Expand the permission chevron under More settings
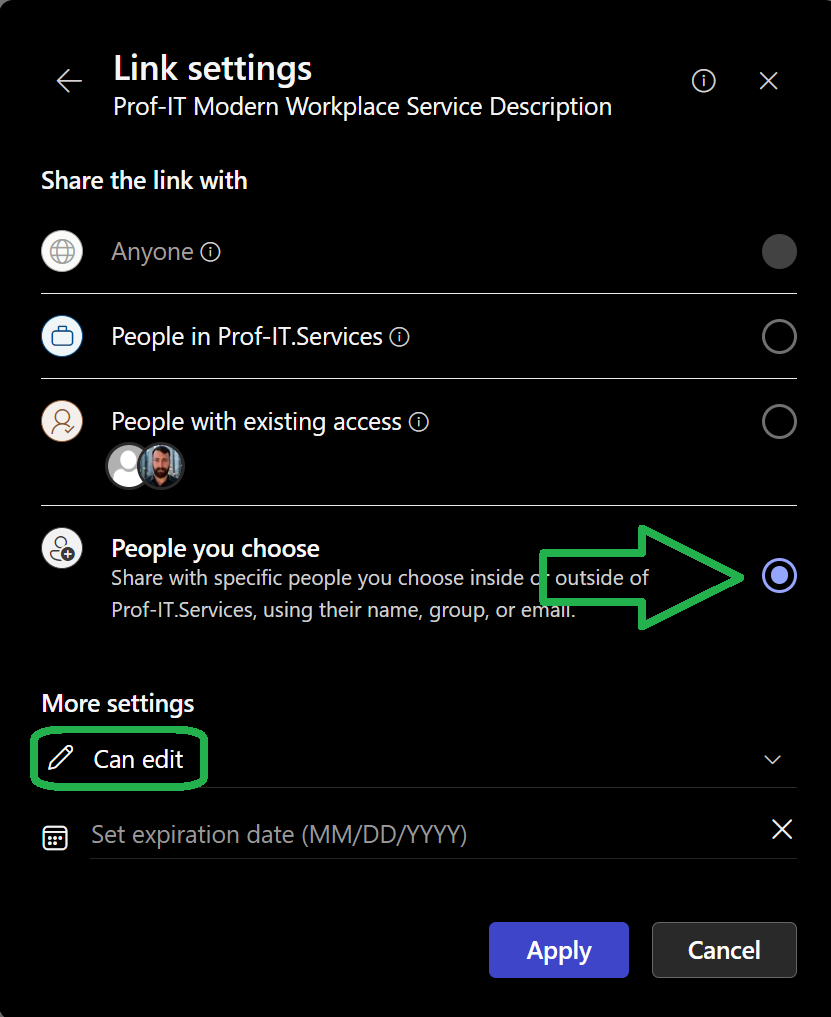This screenshot has height=1017, width=831. pos(772,759)
